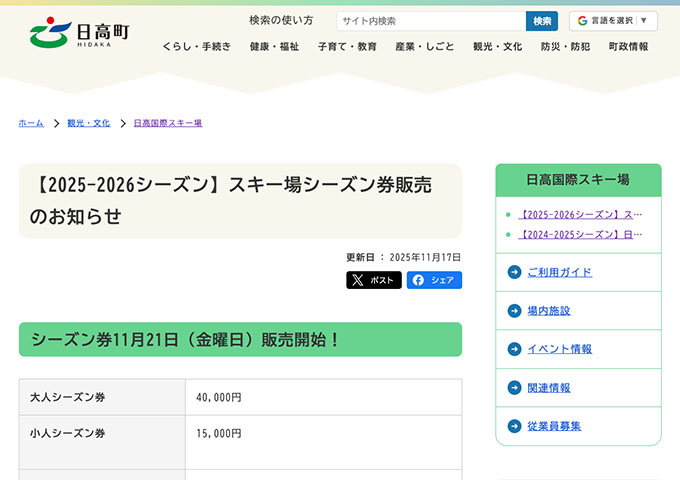Select the 40,000円 price cell

324,397
